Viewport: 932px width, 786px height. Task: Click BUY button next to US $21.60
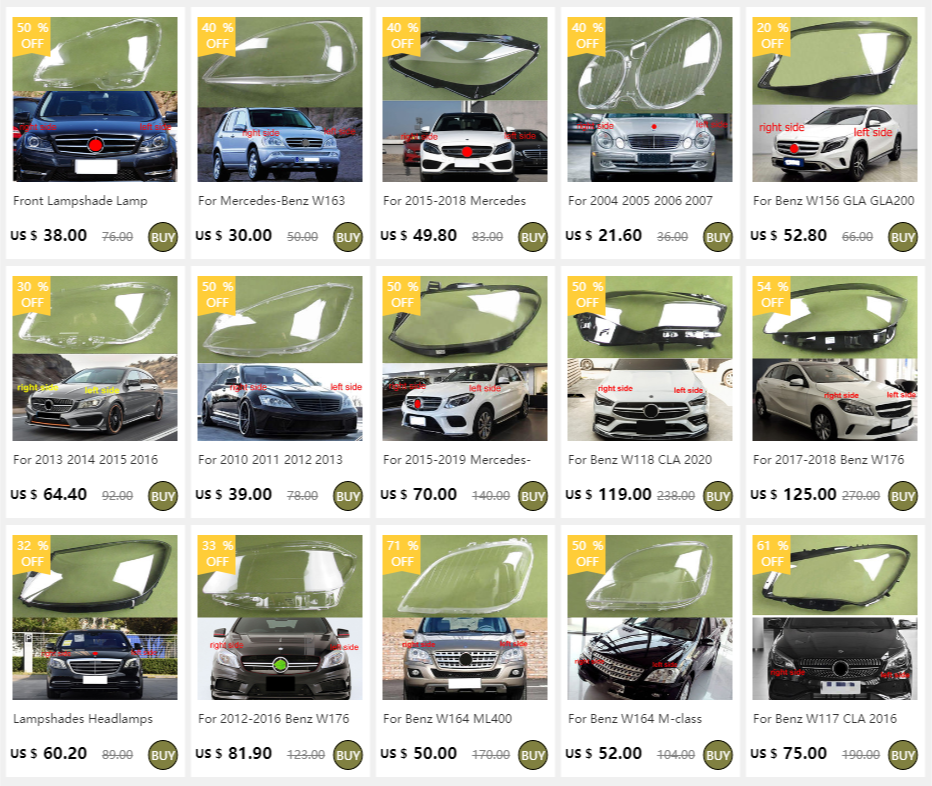(x=717, y=237)
